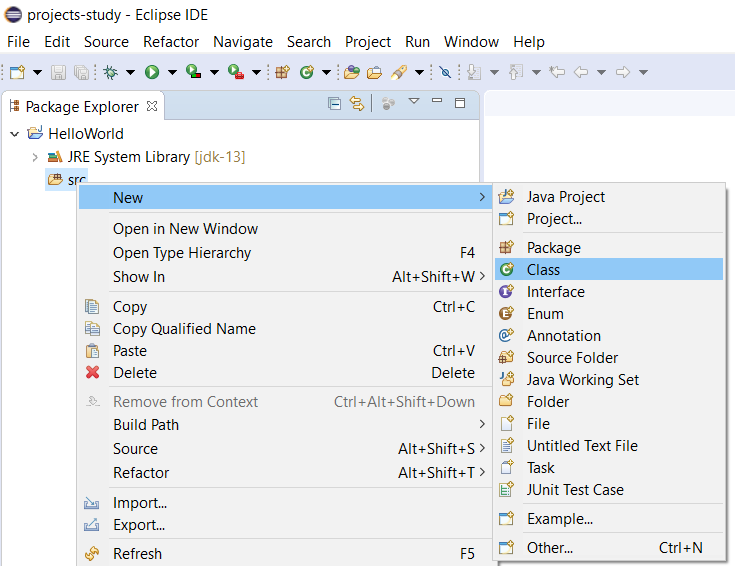This screenshot has height=566, width=735.
Task: Choose Java Working Set from submenu
Action: click(x=609, y=379)
